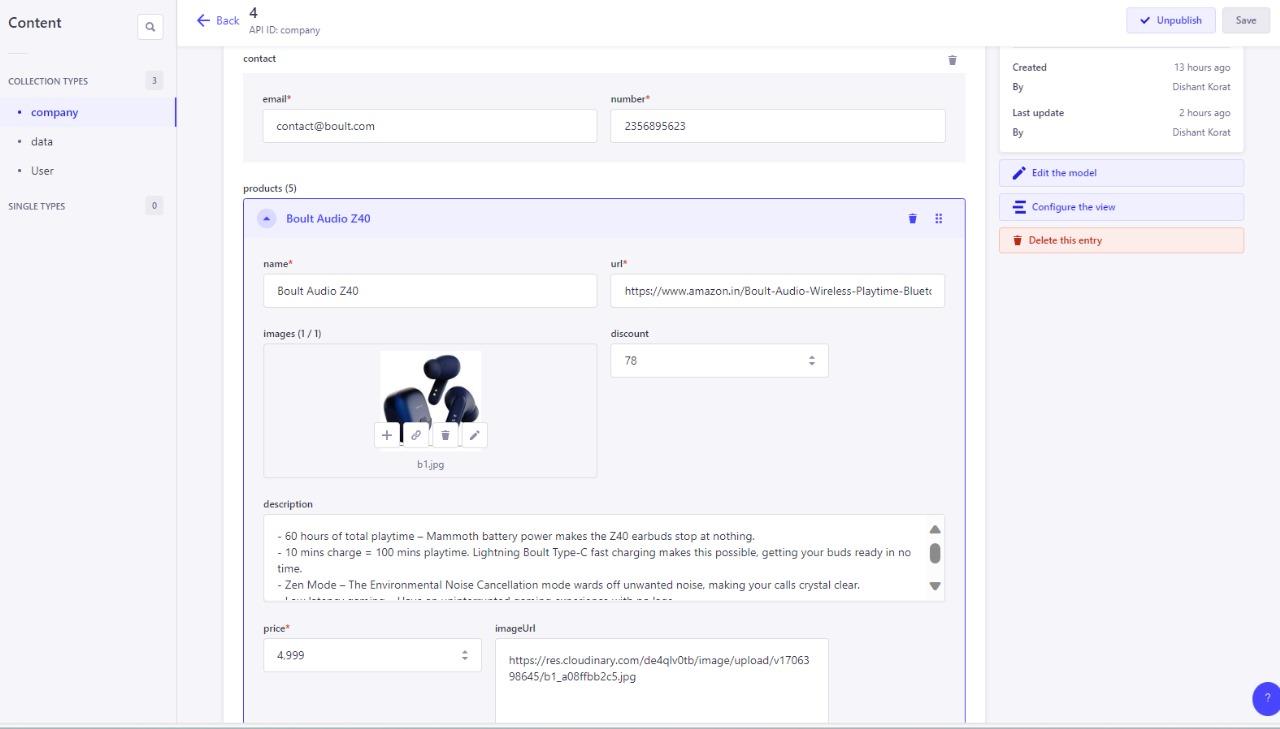Edit the b1.jpg image with pencil icon
This screenshot has height=729, width=1280.
point(475,435)
